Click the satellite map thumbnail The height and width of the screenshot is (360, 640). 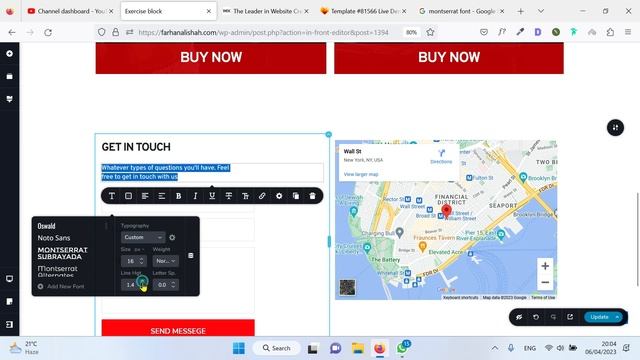coord(347,287)
